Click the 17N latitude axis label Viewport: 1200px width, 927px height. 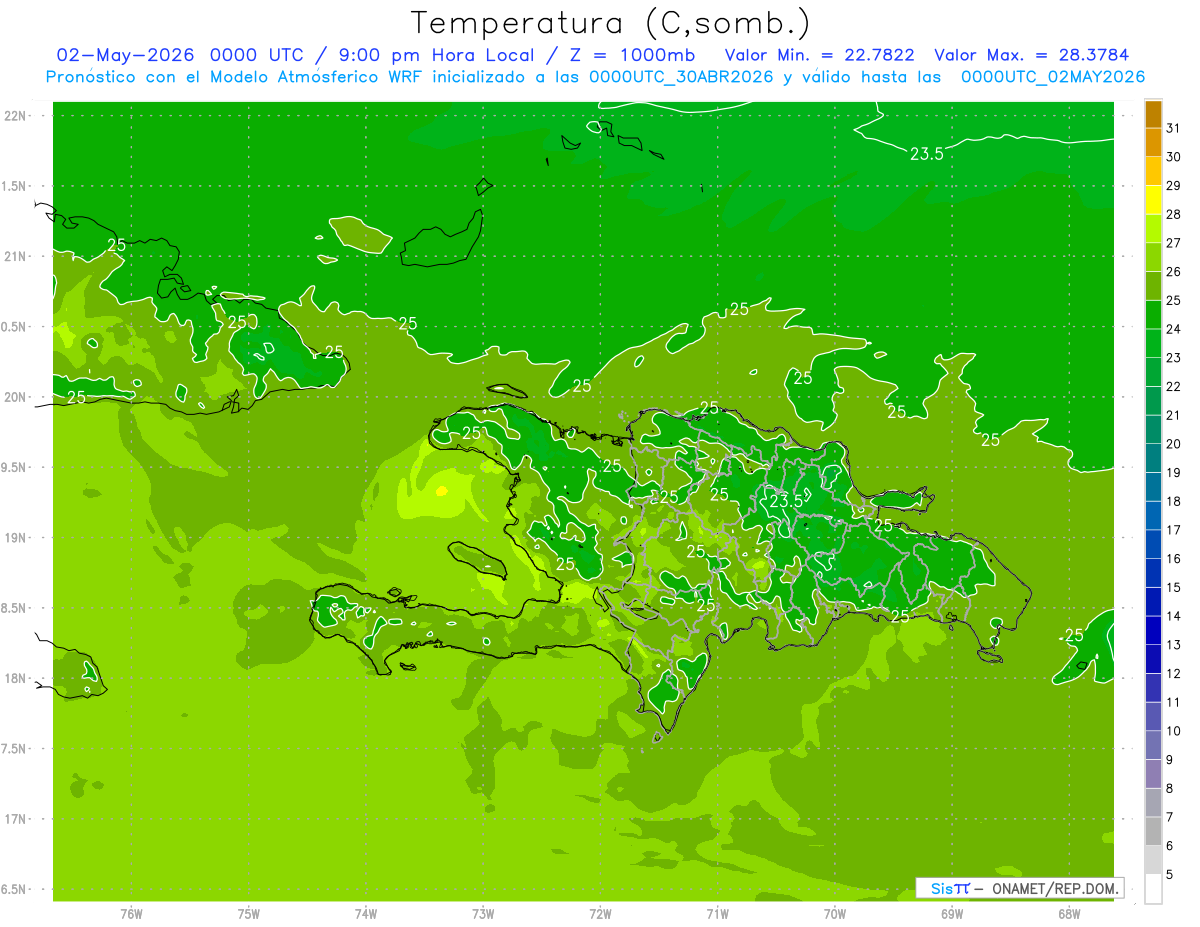(x=15, y=819)
